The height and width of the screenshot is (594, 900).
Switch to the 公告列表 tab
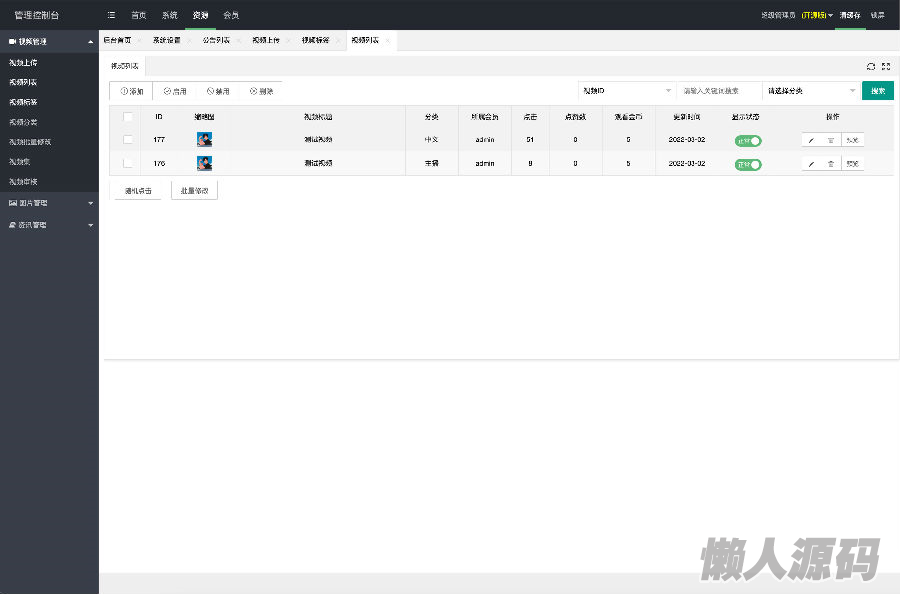click(215, 40)
